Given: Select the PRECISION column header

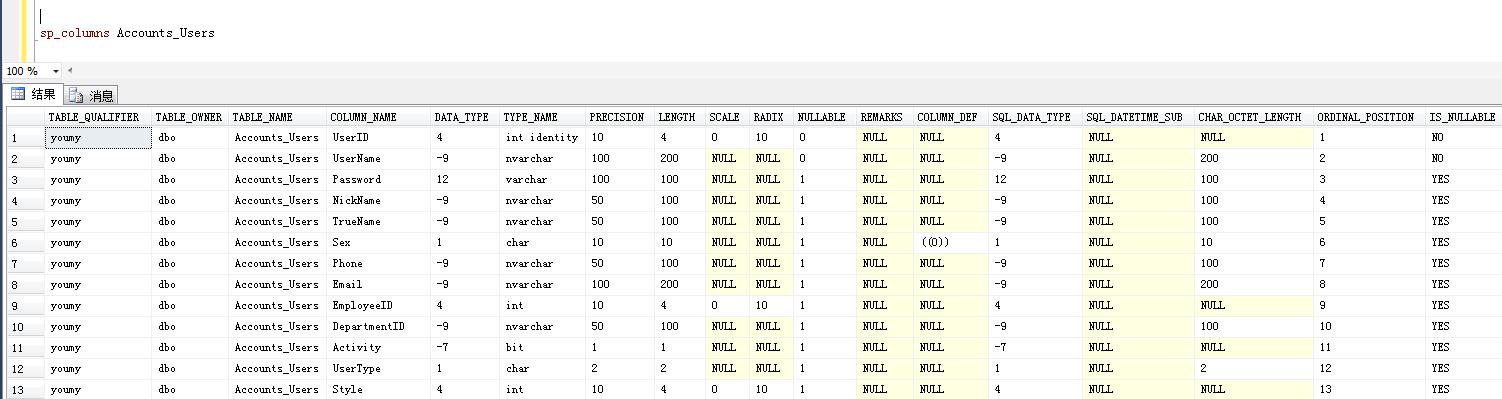Looking at the screenshot, I should [619, 117].
